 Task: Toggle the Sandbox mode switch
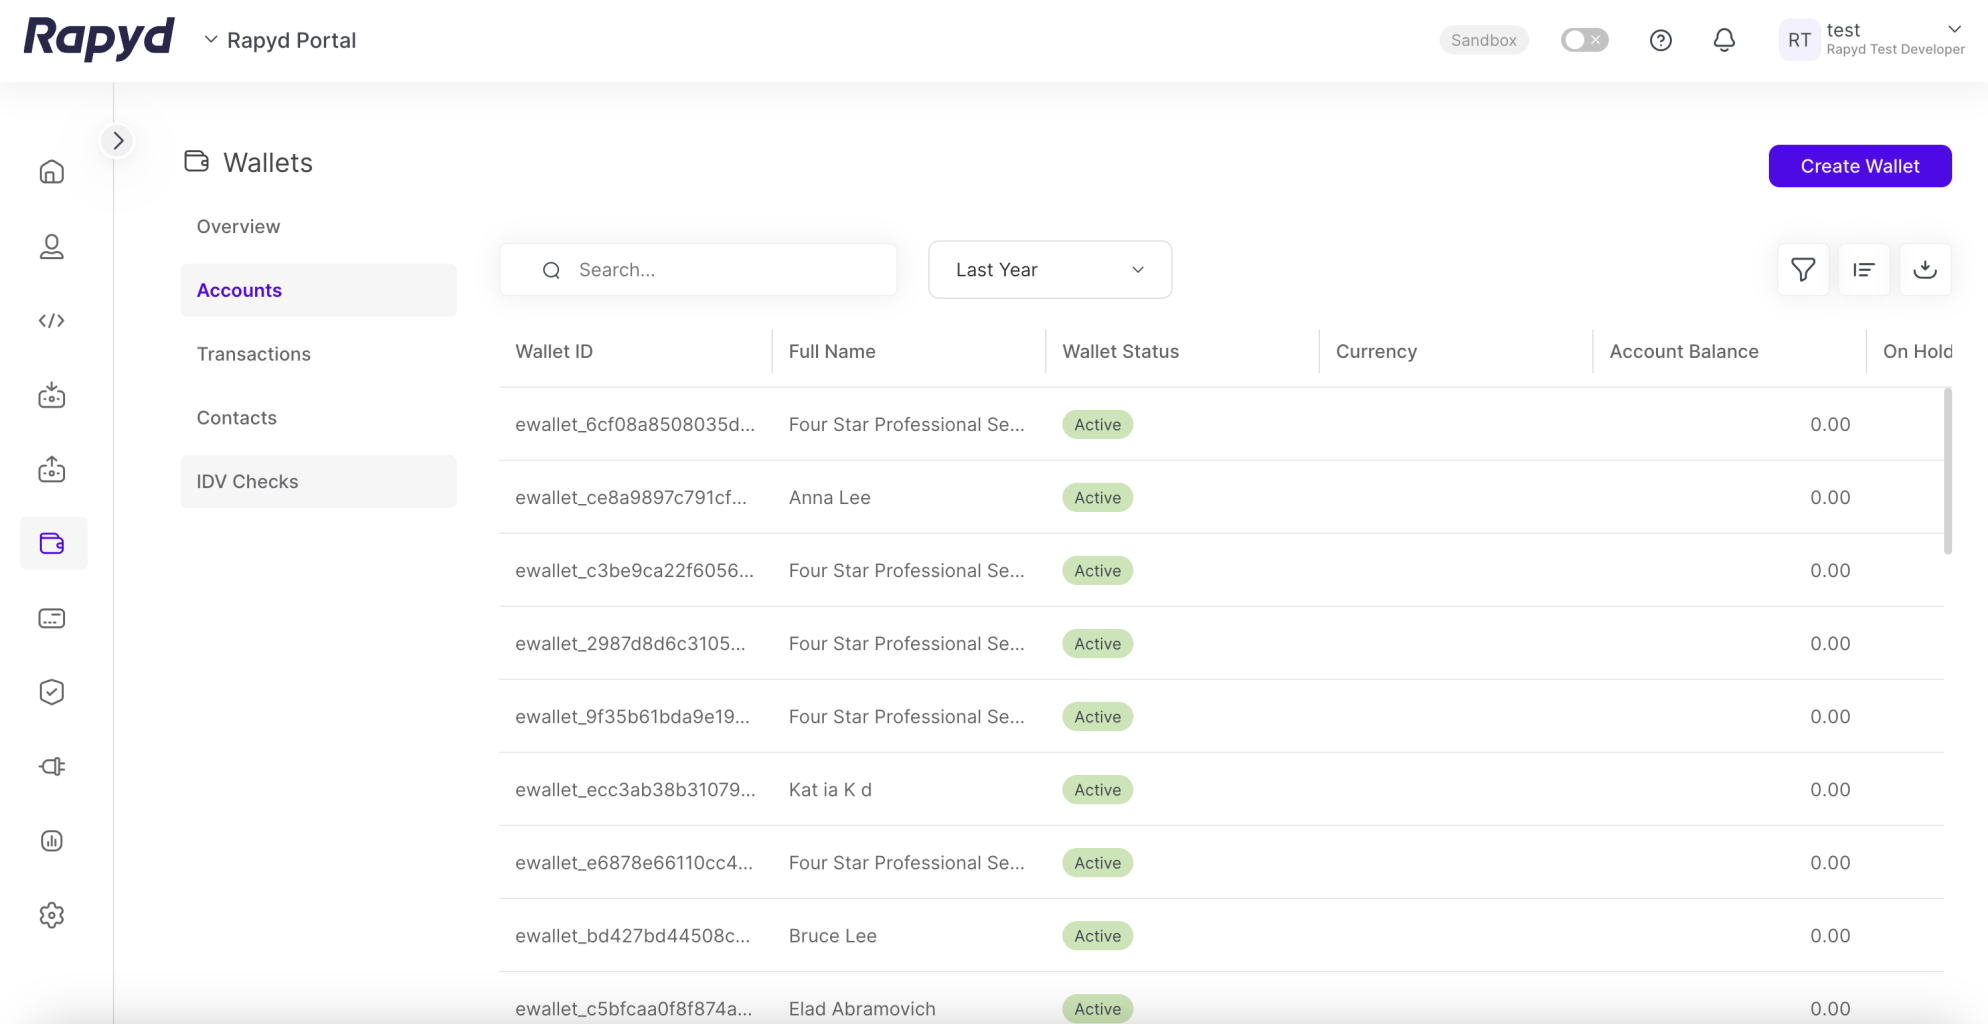(x=1584, y=40)
